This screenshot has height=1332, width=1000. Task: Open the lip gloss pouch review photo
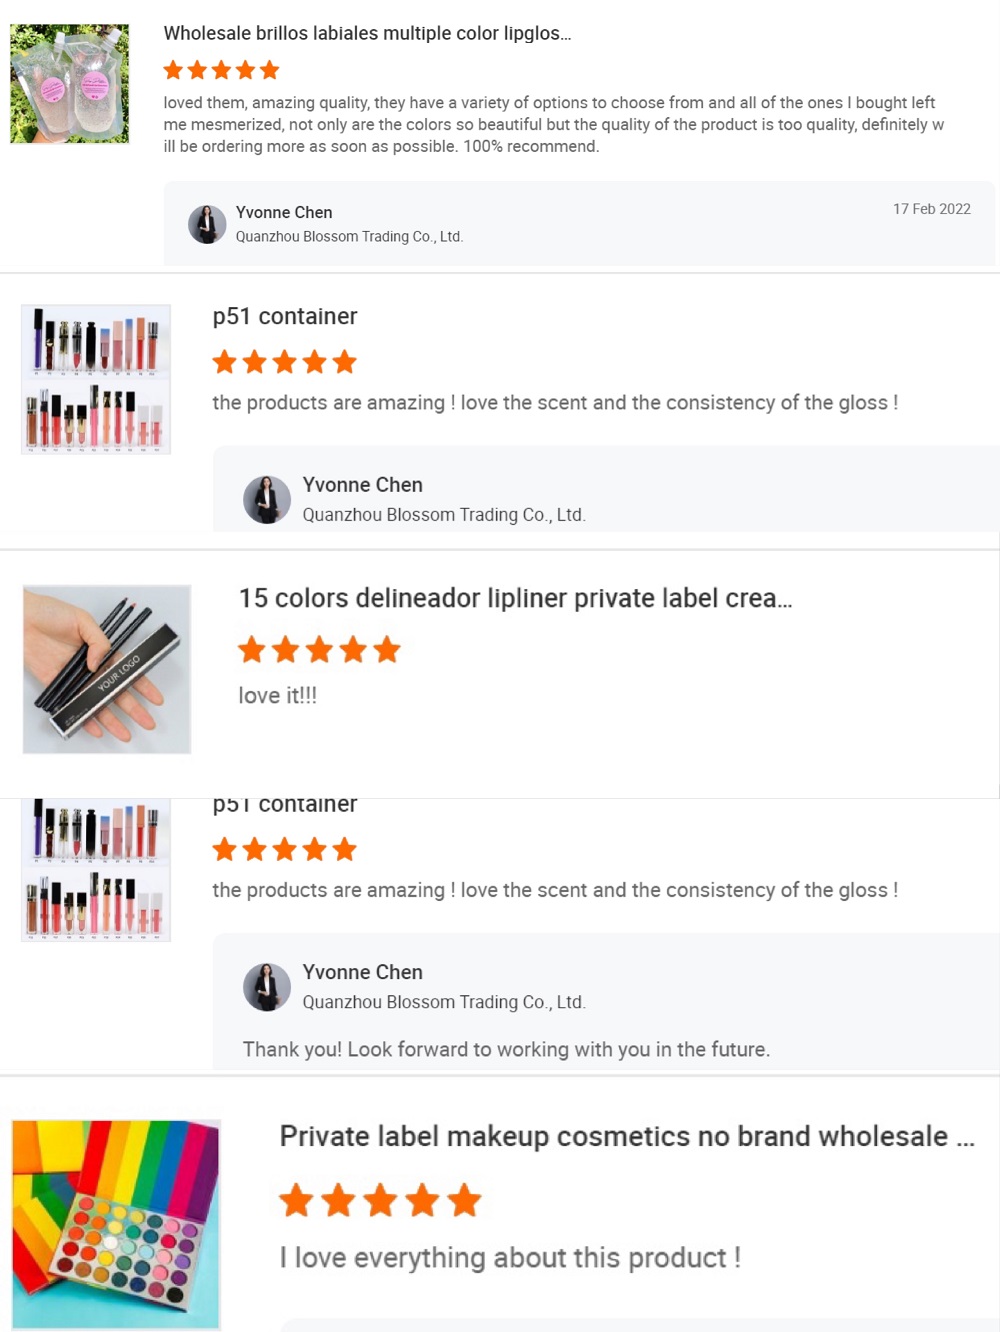70,83
